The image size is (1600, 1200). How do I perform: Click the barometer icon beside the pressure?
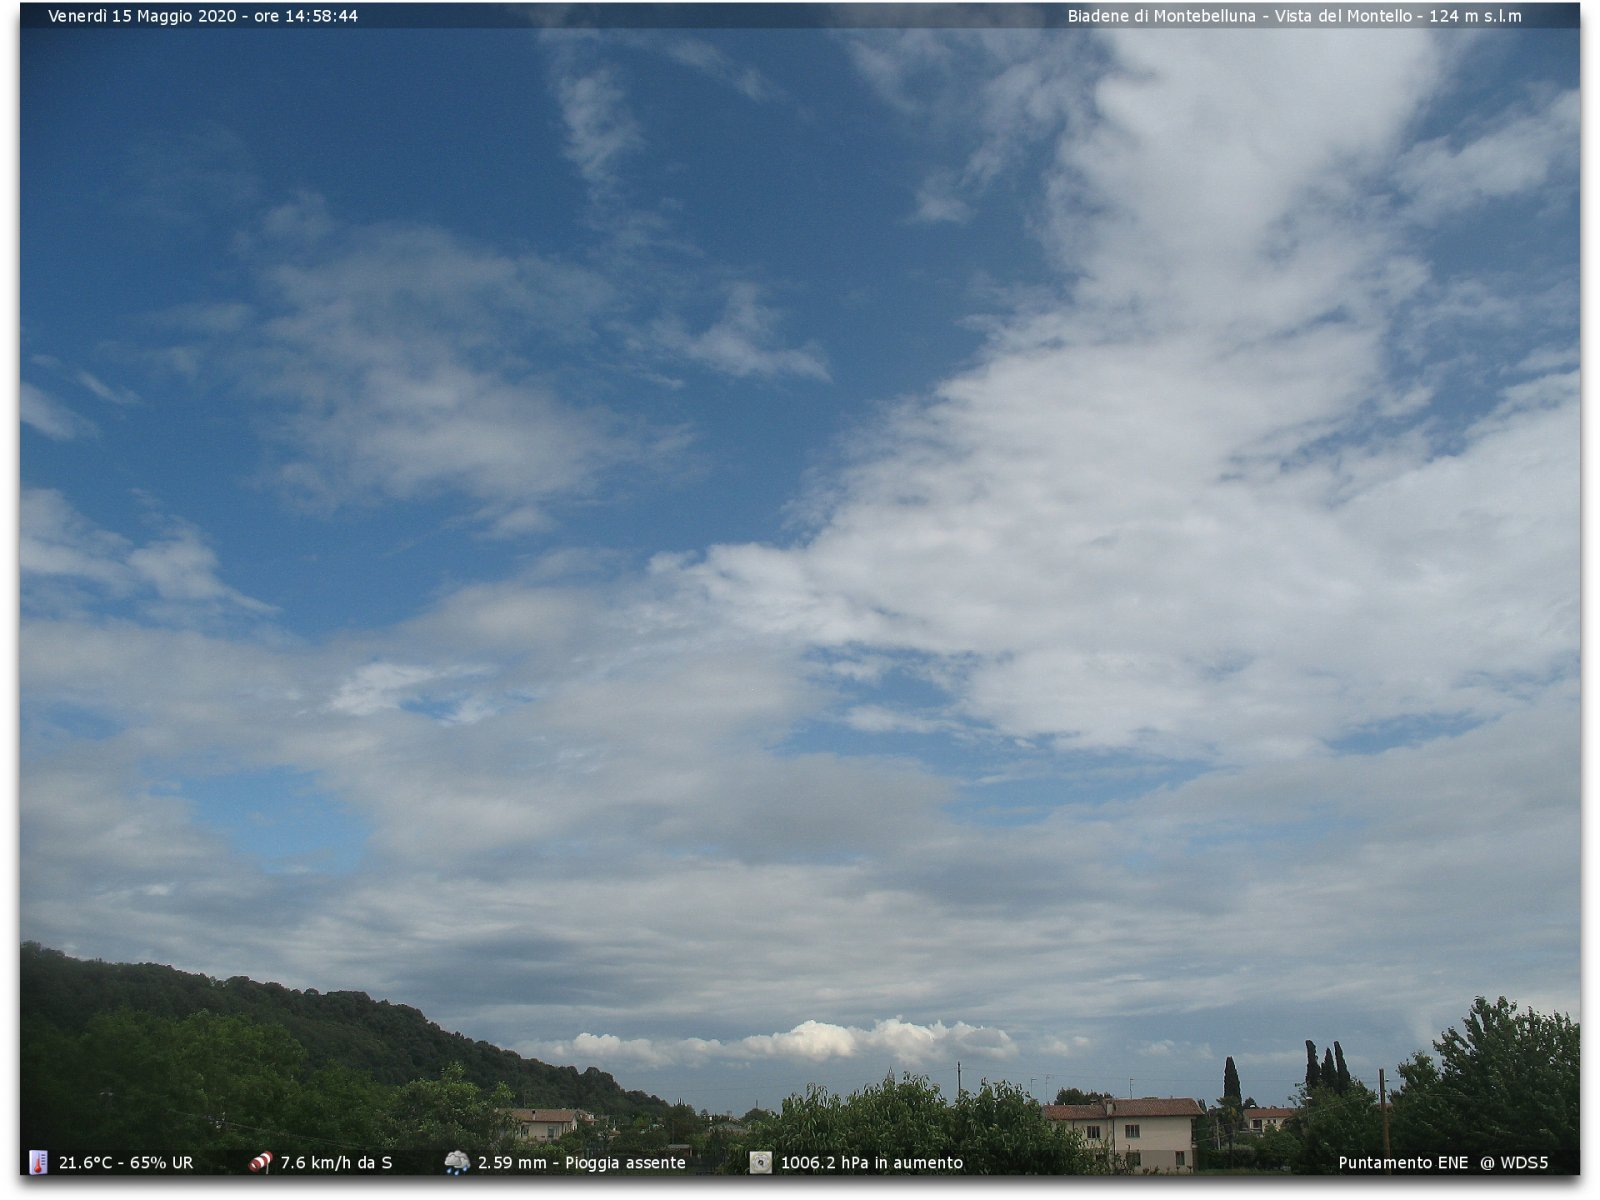(761, 1162)
